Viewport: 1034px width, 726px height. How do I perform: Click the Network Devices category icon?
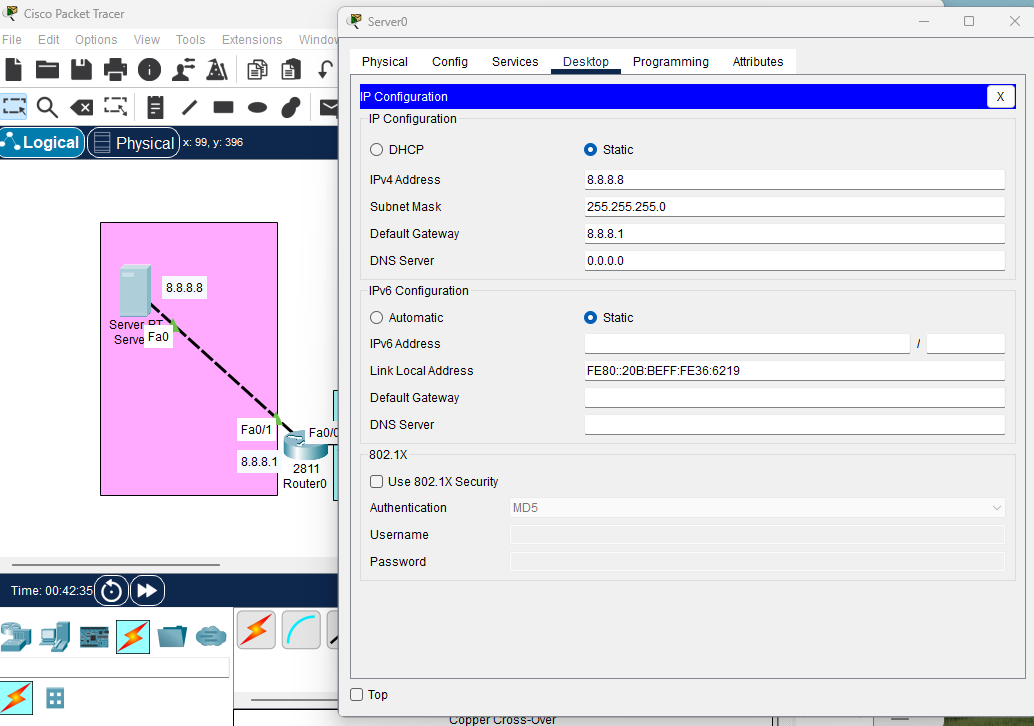coord(16,637)
